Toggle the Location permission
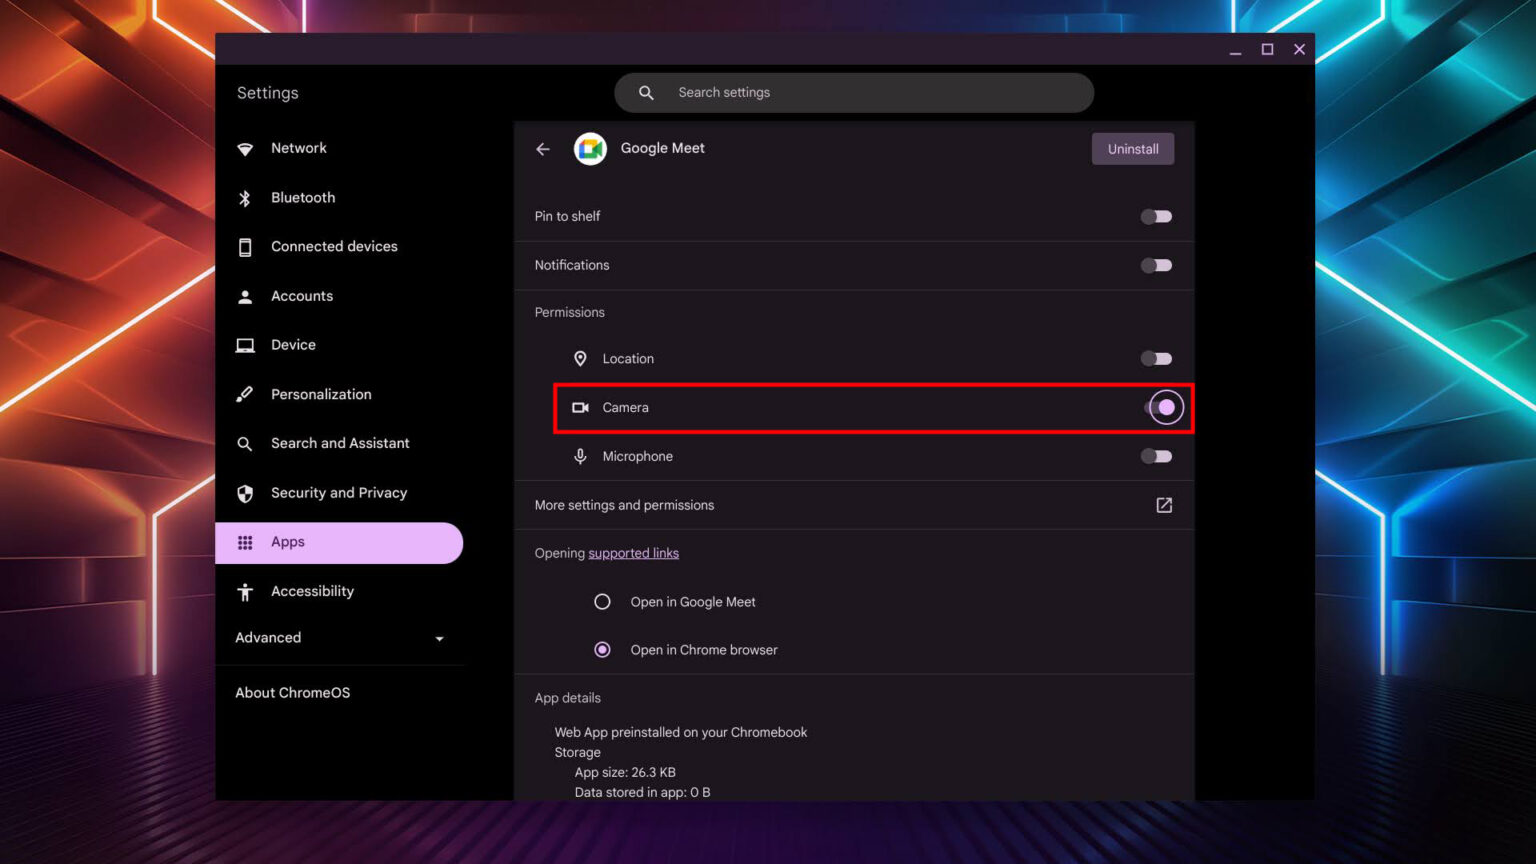Screen dimensions: 1536x864 tap(1155, 358)
